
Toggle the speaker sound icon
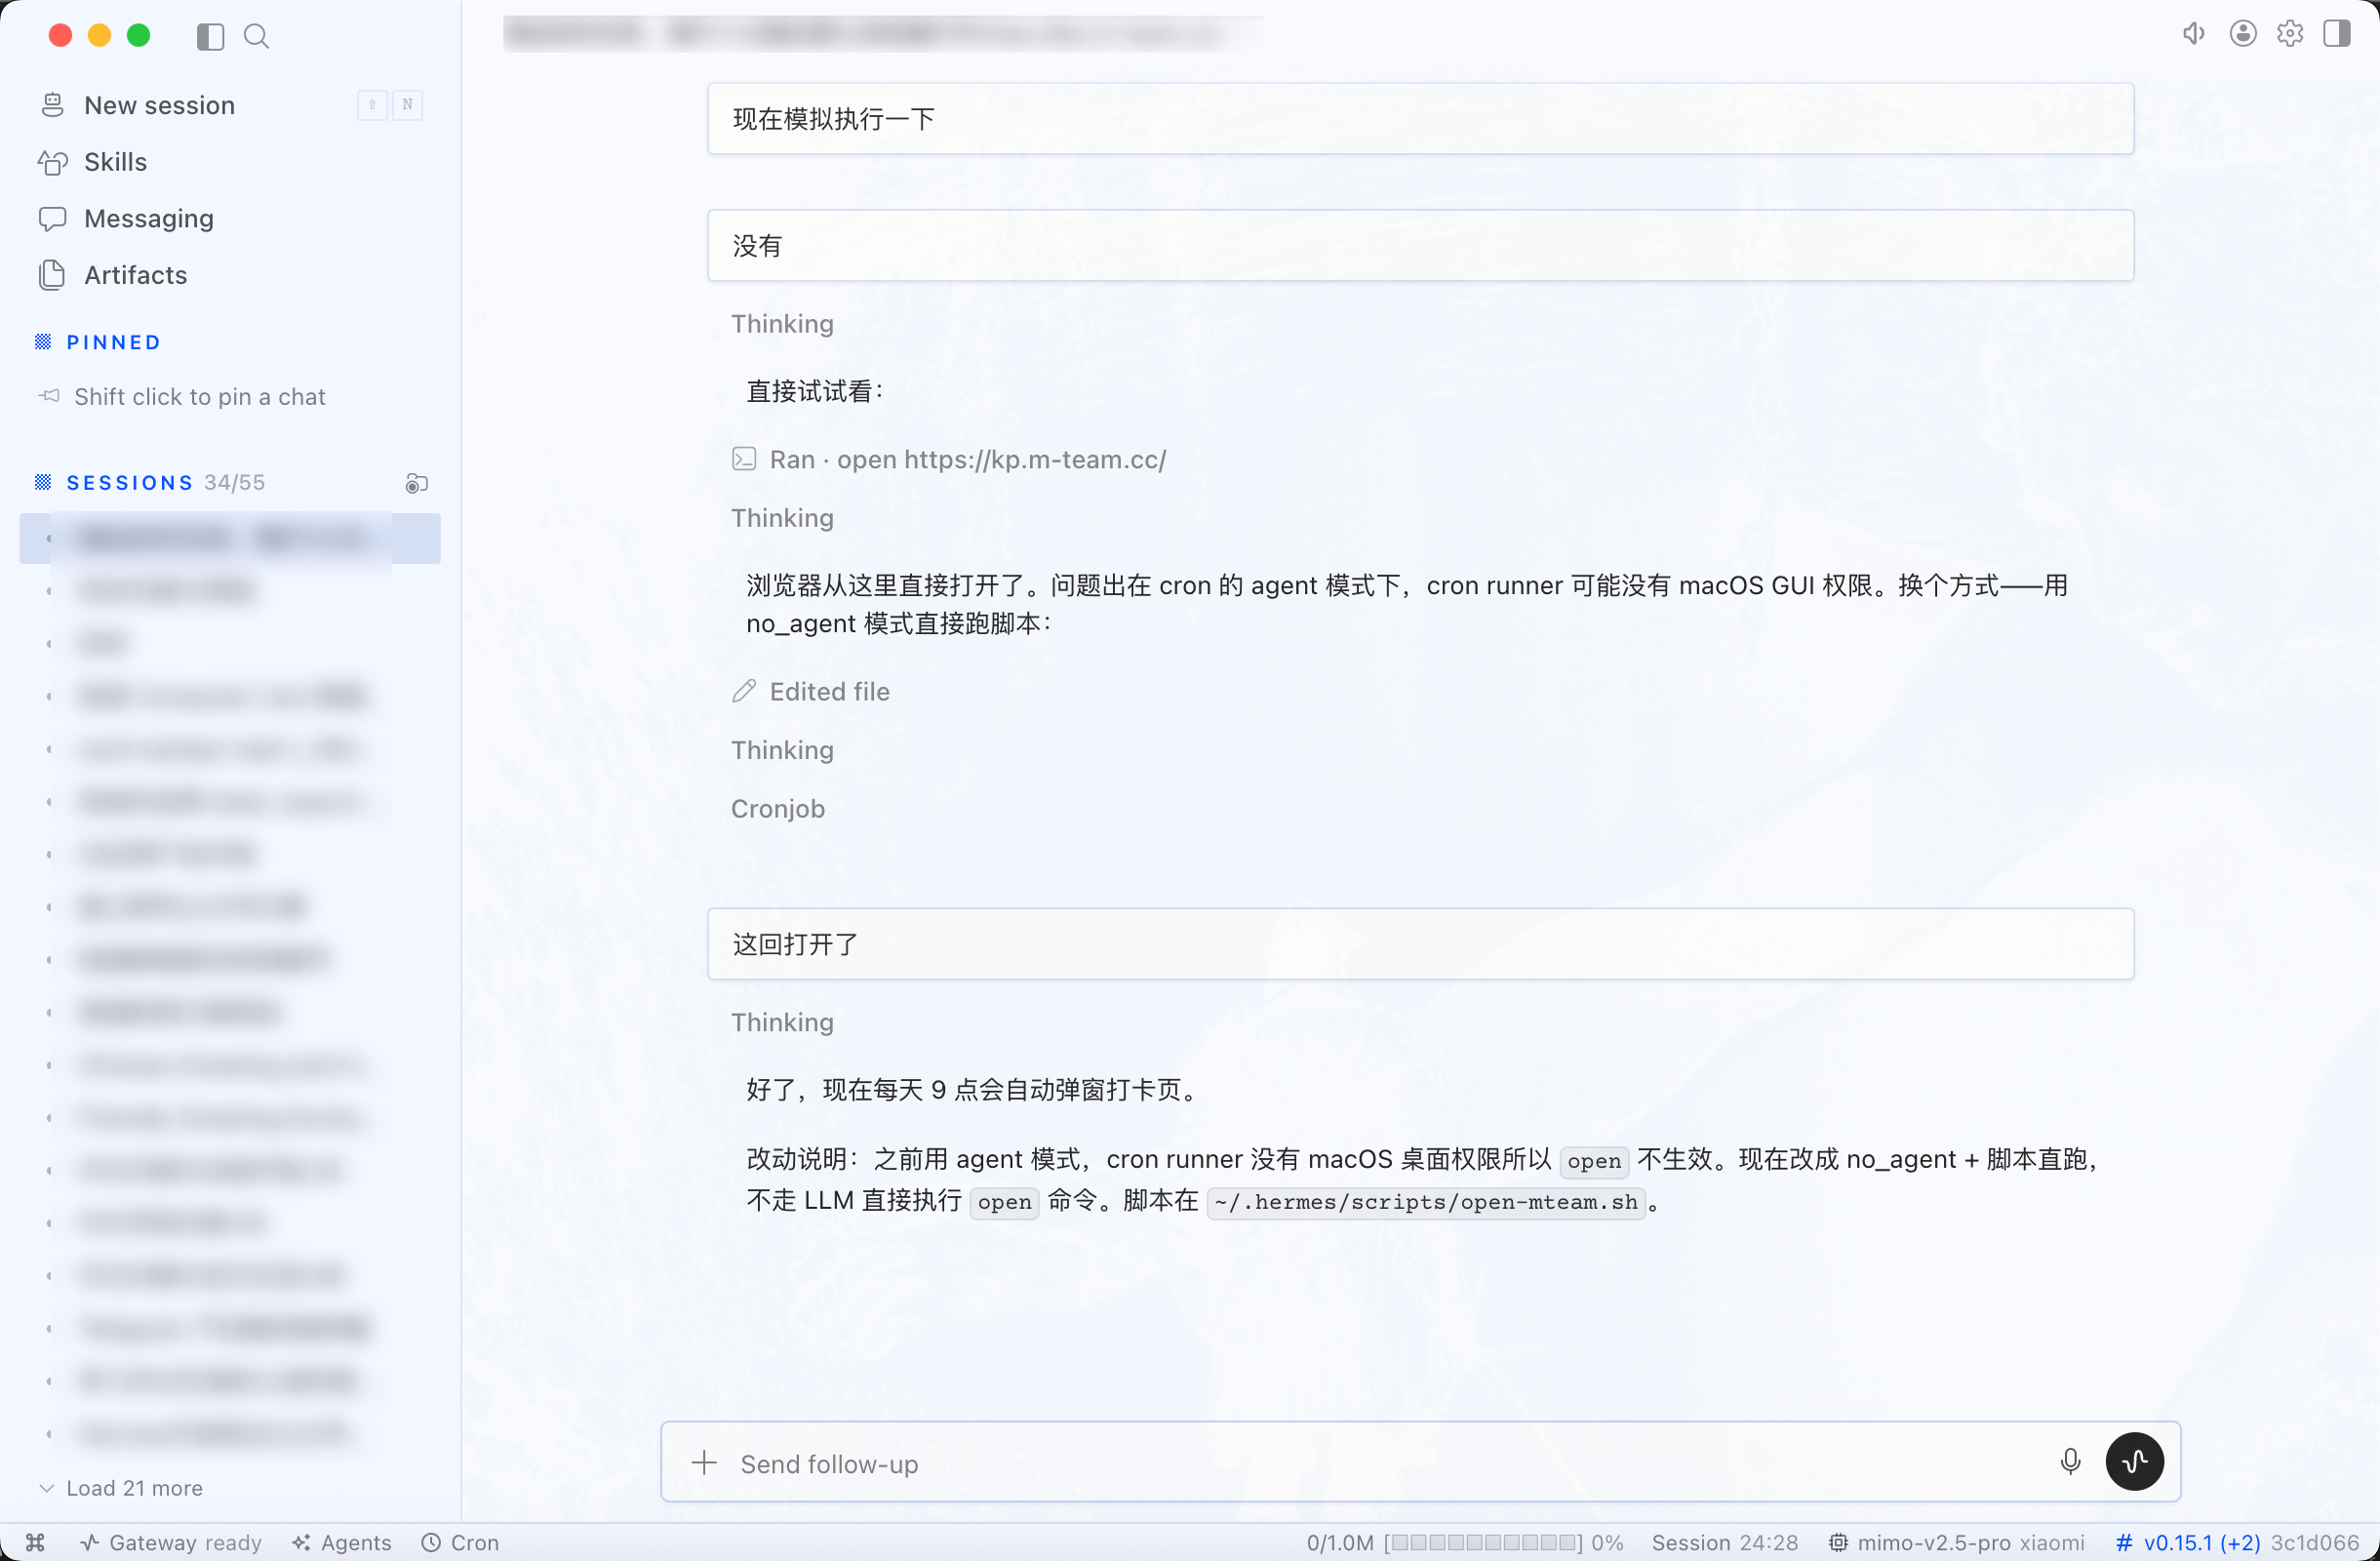pyautogui.click(x=2193, y=34)
